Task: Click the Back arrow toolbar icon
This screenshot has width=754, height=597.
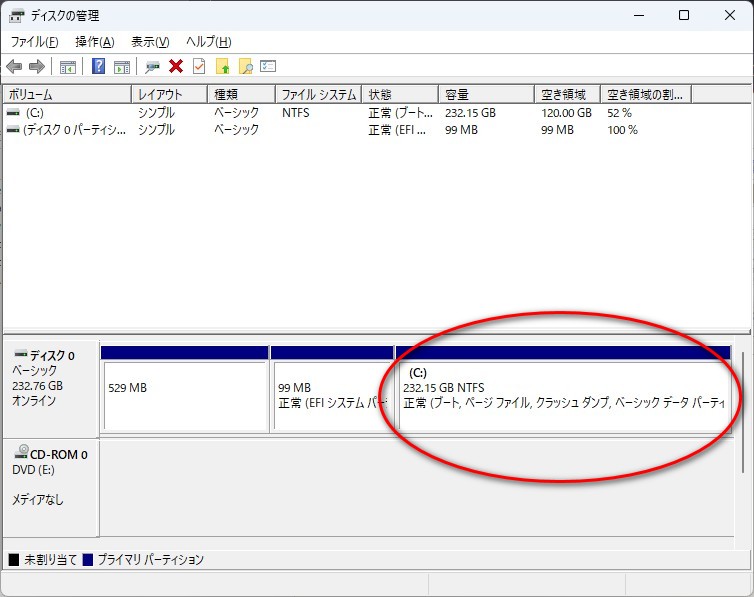Action: point(14,66)
